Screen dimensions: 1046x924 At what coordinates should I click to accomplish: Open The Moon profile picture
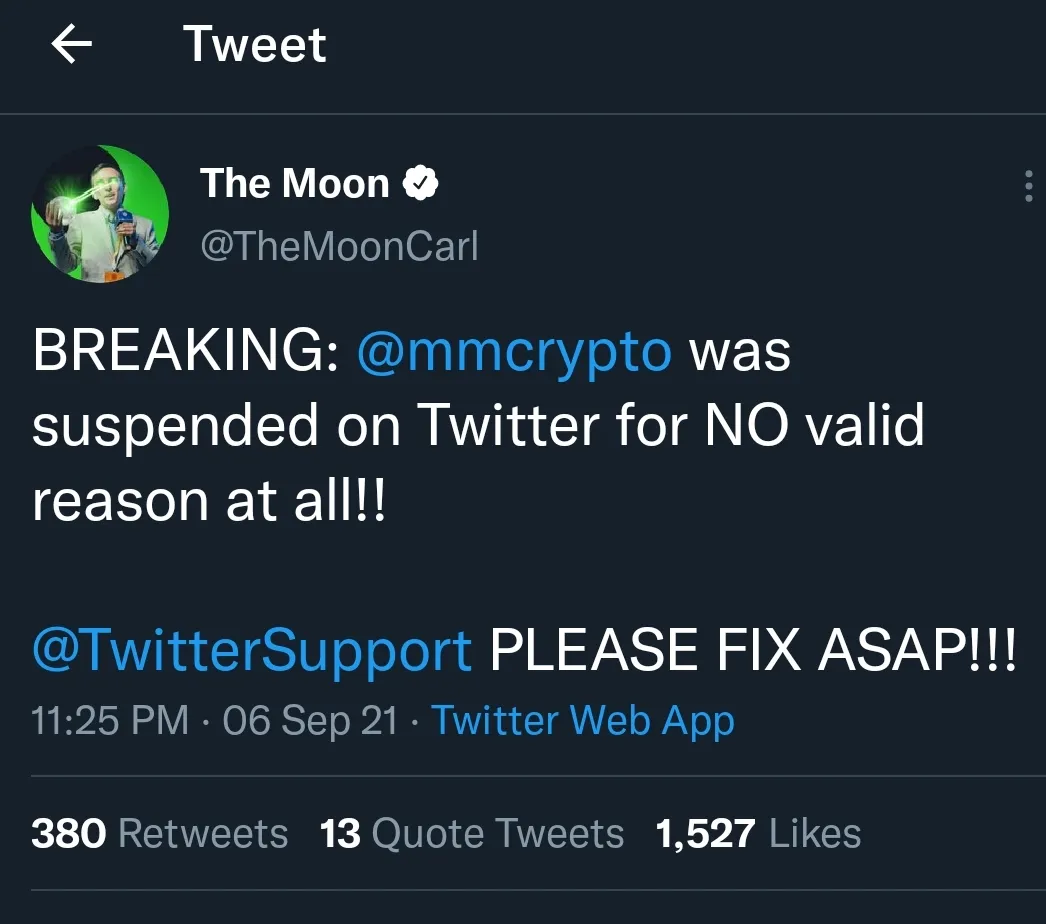[x=100, y=213]
